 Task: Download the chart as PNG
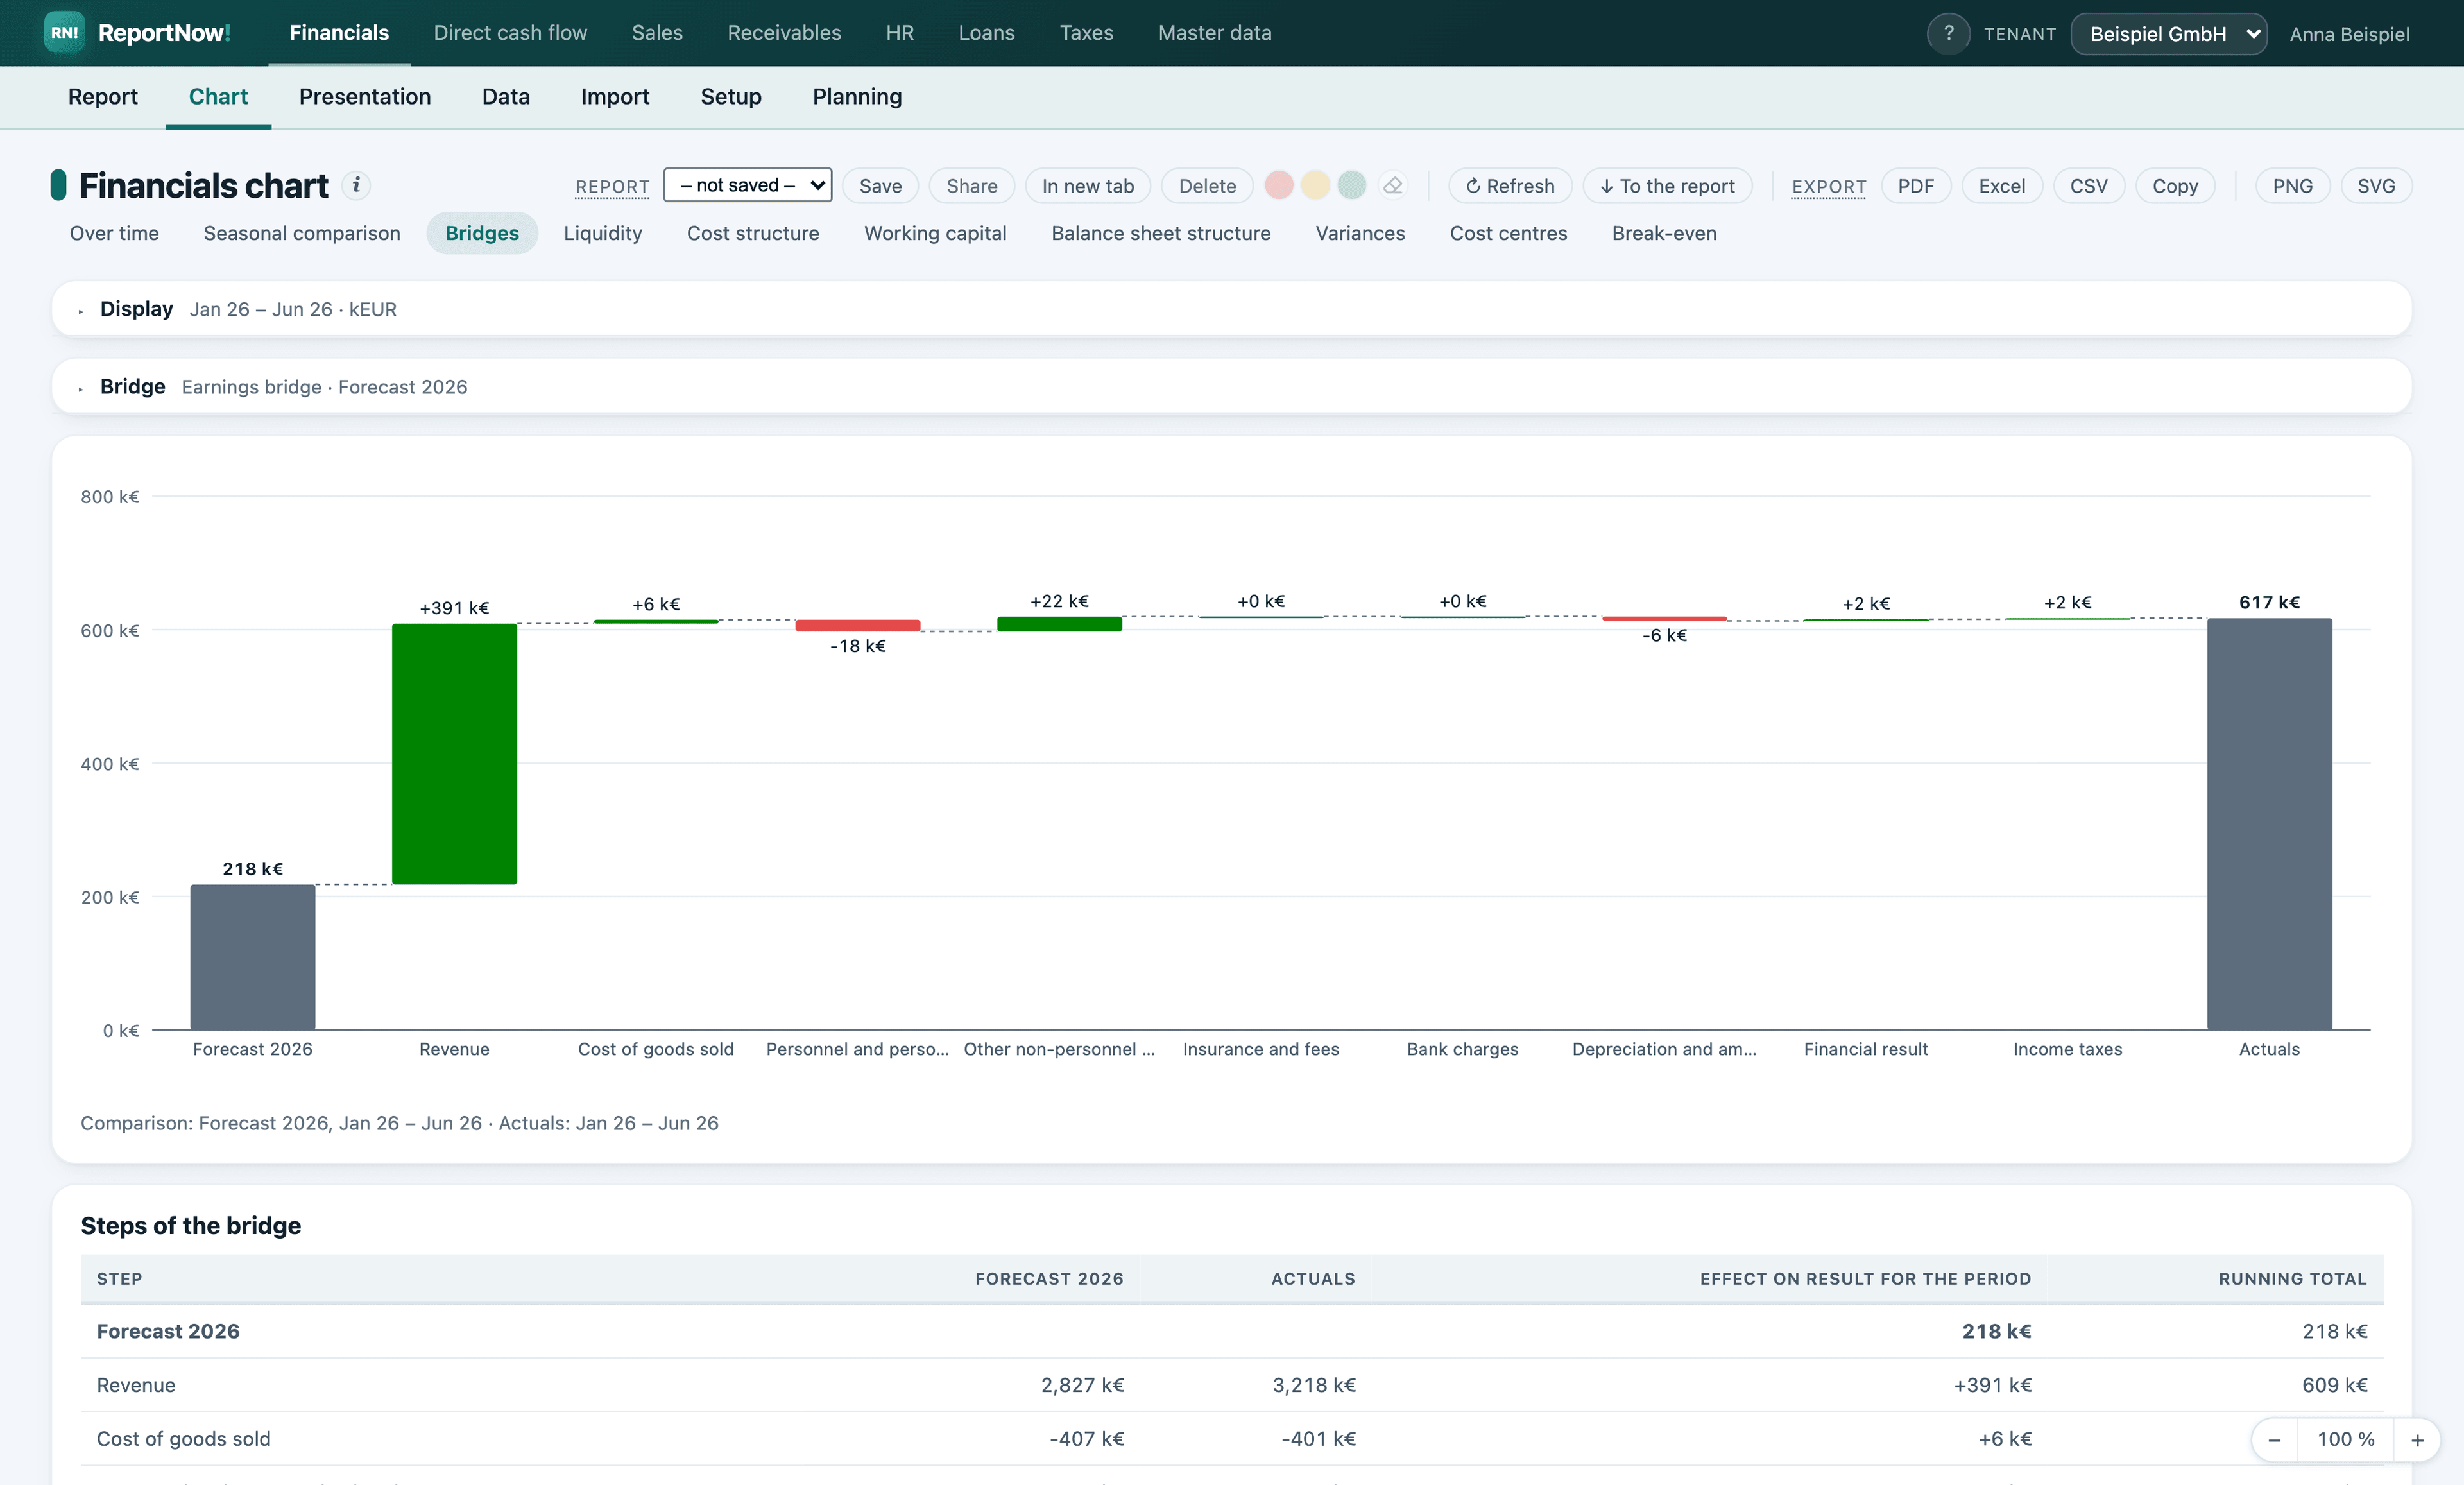pyautogui.click(x=2292, y=186)
